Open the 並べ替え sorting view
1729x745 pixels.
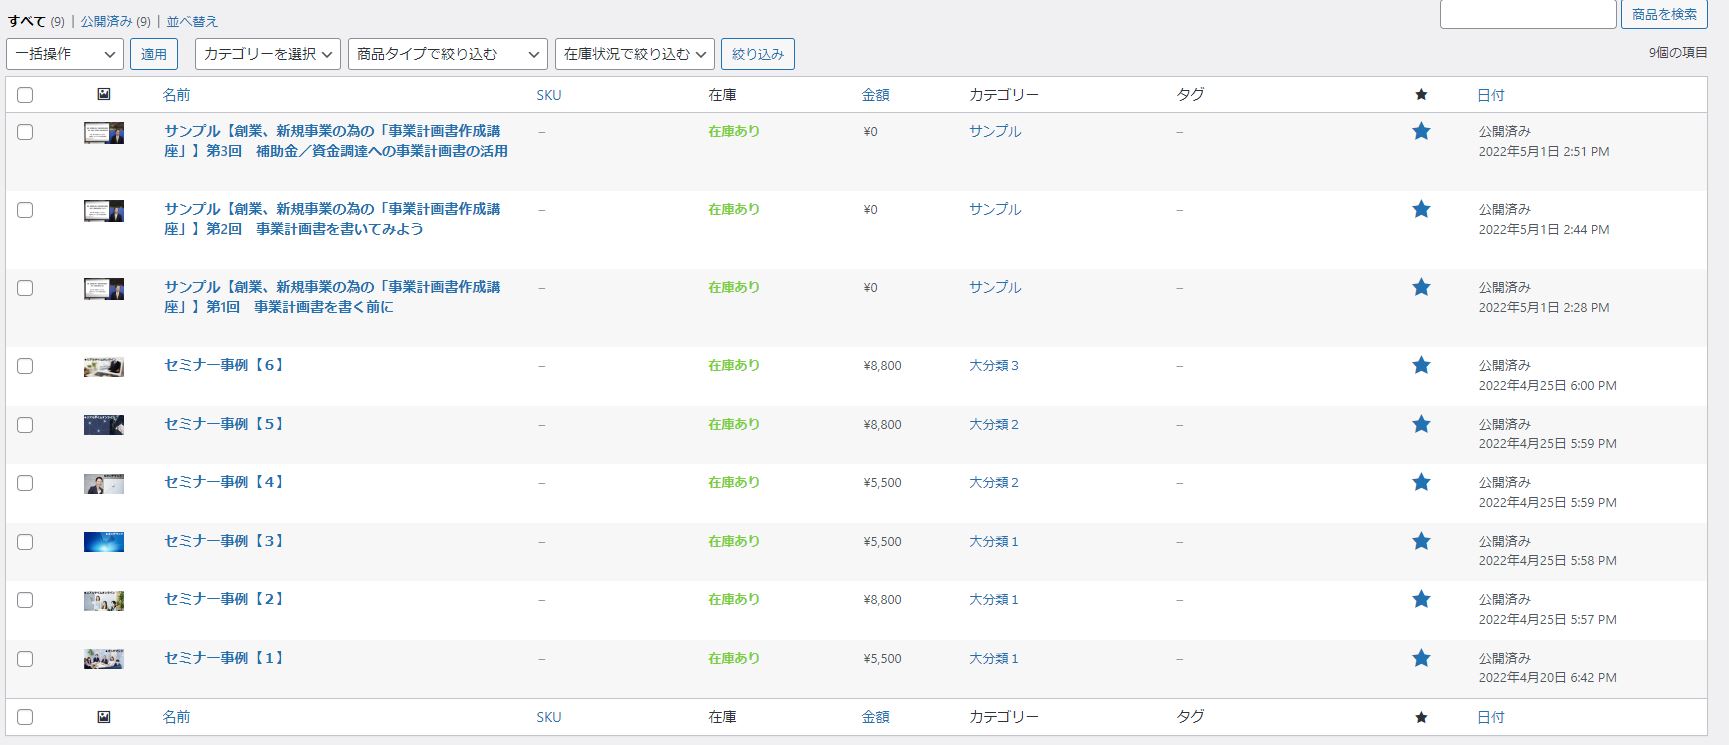(x=192, y=21)
